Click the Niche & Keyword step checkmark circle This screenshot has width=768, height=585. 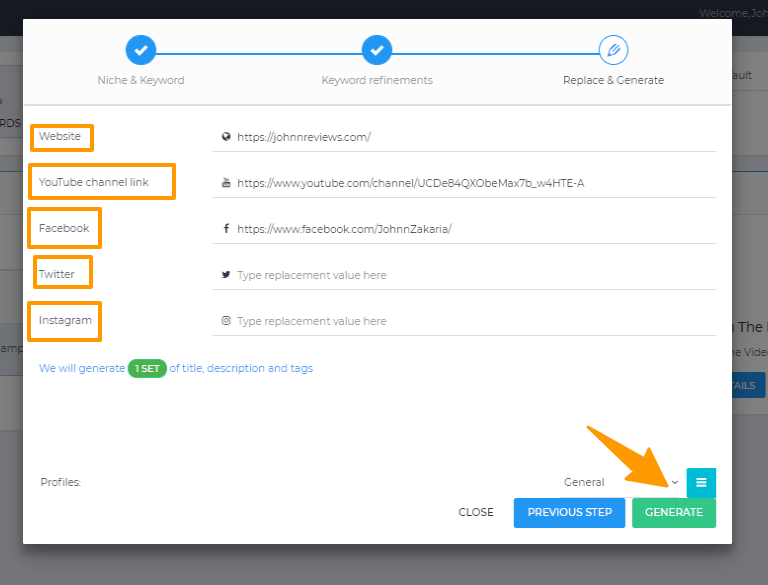(x=141, y=49)
